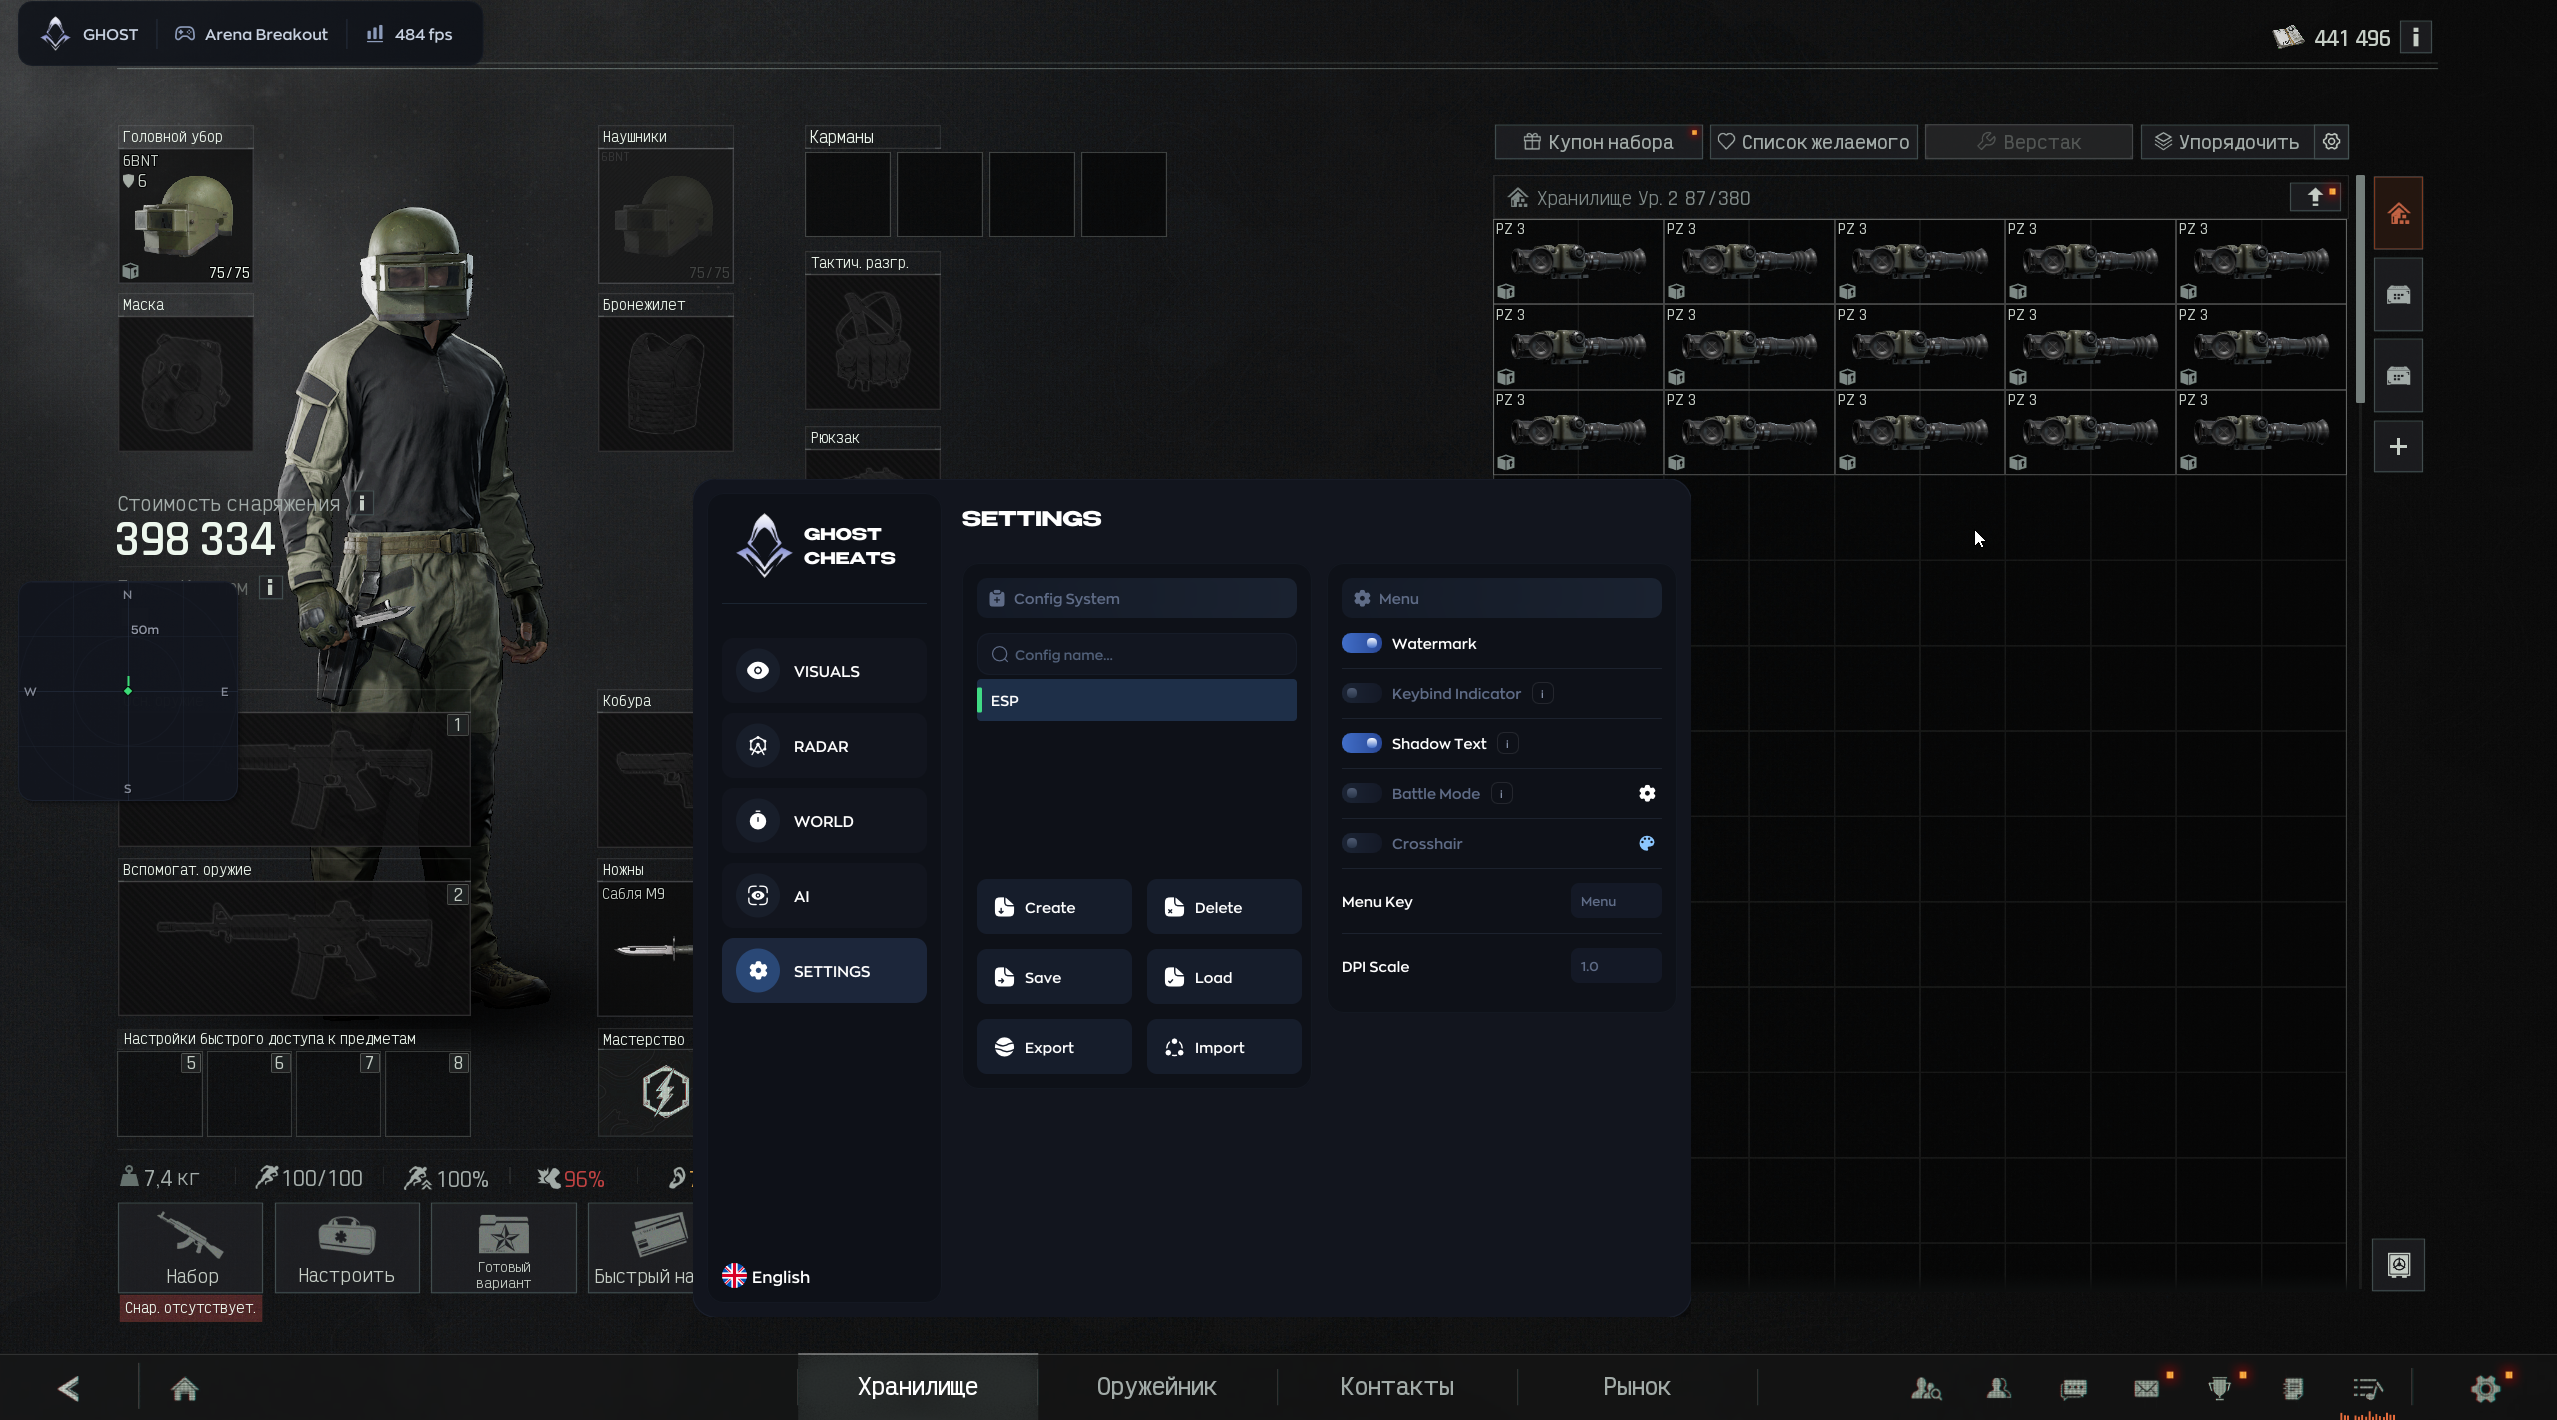Open the RADAR section
The width and height of the screenshot is (2557, 1420).
point(824,746)
